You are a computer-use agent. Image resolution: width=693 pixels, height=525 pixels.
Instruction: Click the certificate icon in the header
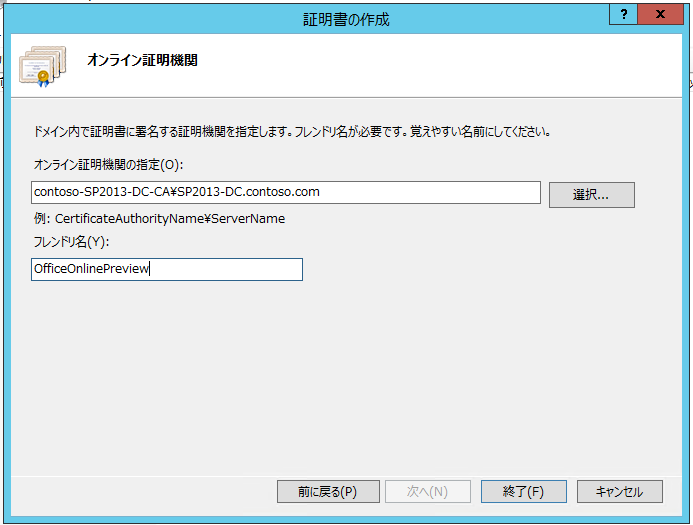click(43, 65)
